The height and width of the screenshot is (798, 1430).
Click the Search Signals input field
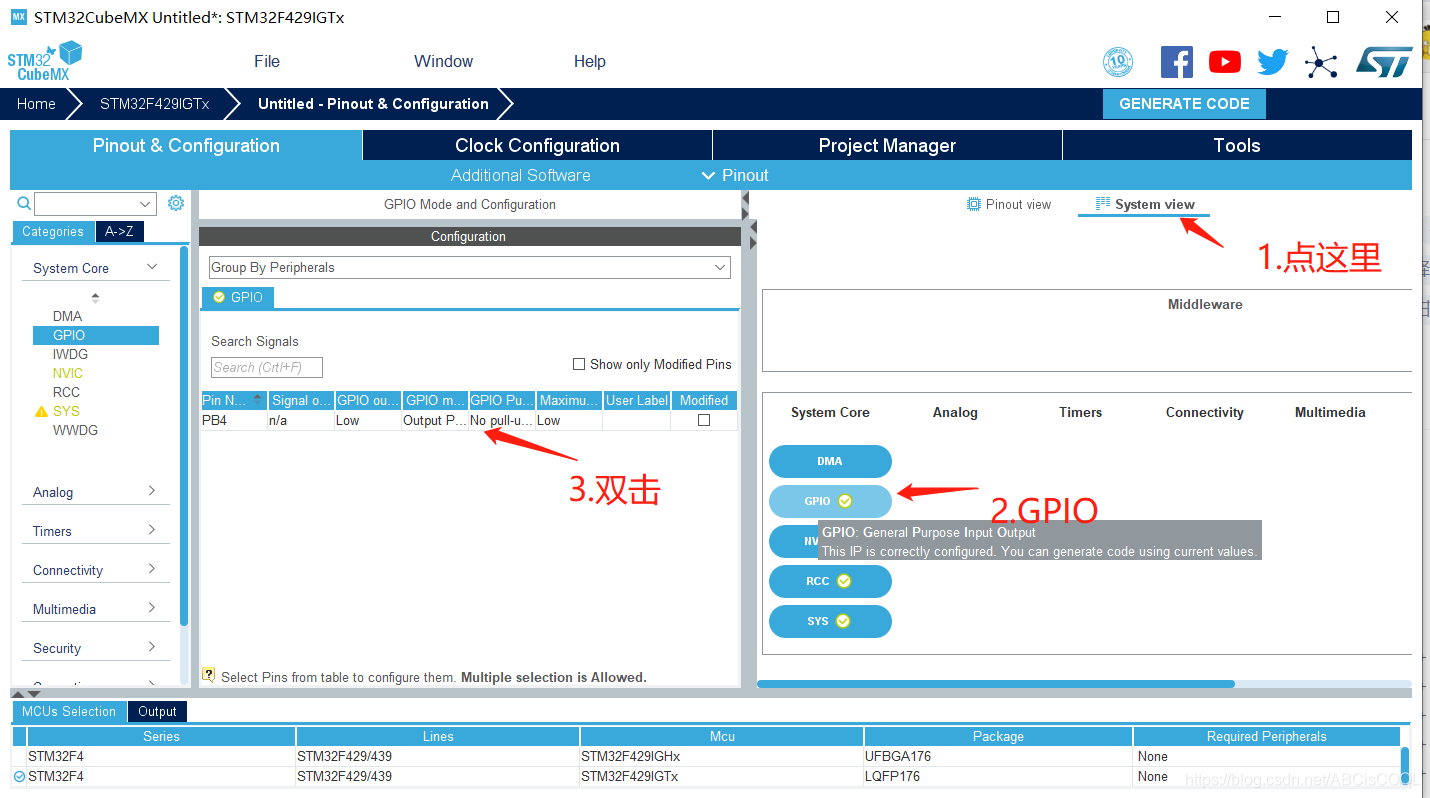(x=267, y=367)
